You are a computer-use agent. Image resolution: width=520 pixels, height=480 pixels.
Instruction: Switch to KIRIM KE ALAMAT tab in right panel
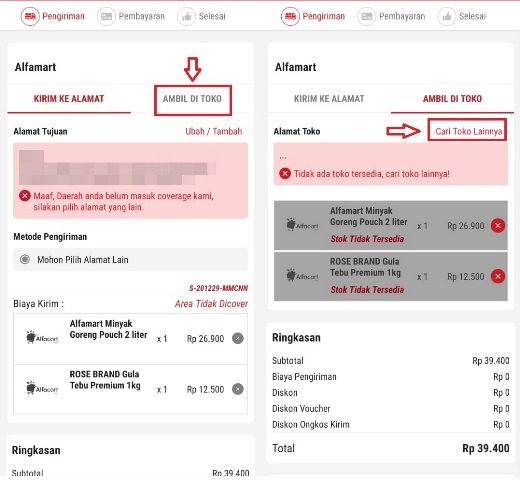[x=329, y=99]
